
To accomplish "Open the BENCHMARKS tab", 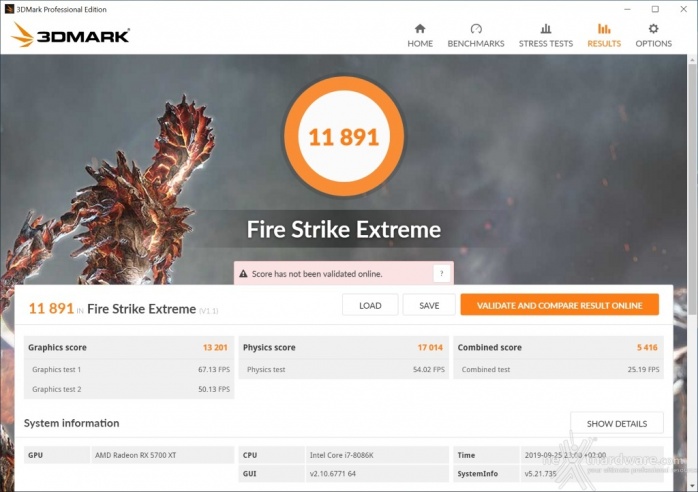I will (x=476, y=36).
